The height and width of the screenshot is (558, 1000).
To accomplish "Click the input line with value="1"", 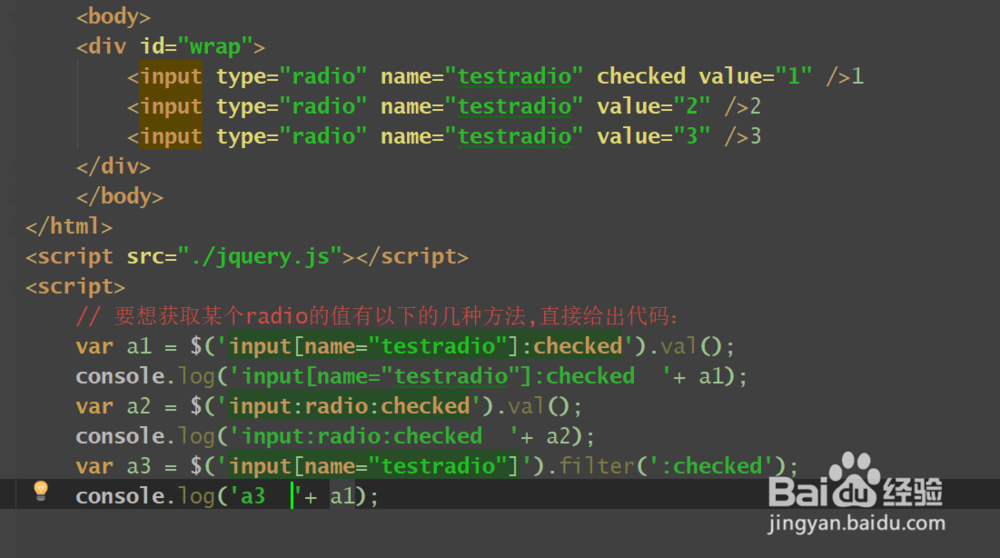I will [496, 77].
